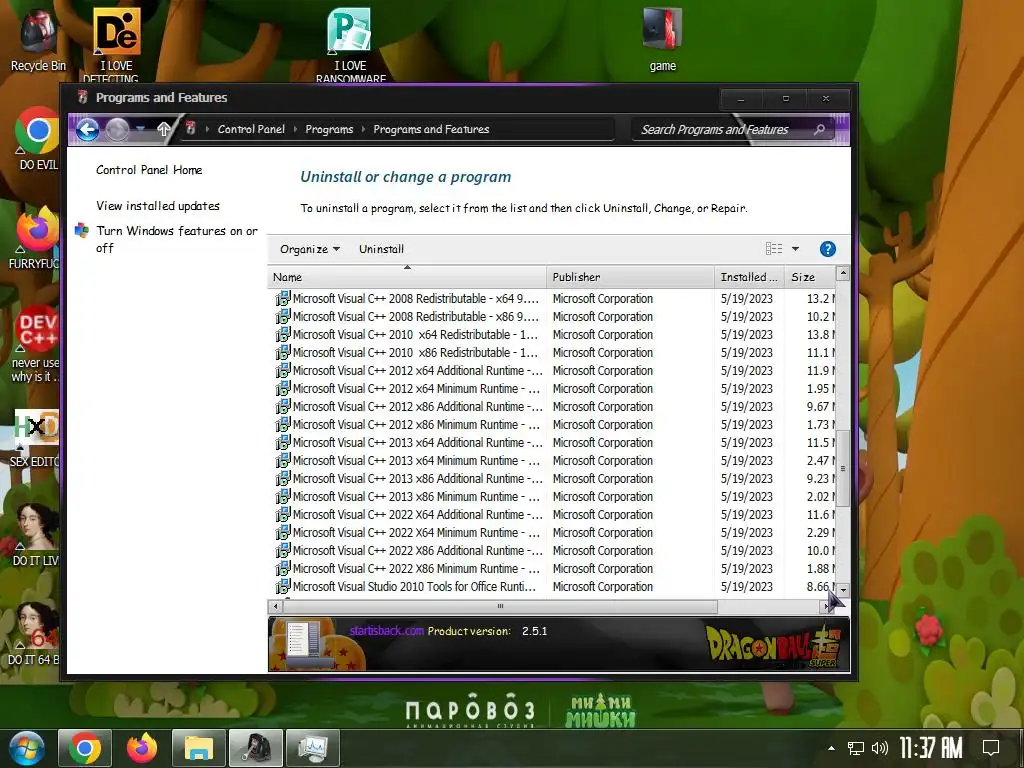
Task: Click the taskbar clock showing 11:37 AM
Action: click(931, 748)
